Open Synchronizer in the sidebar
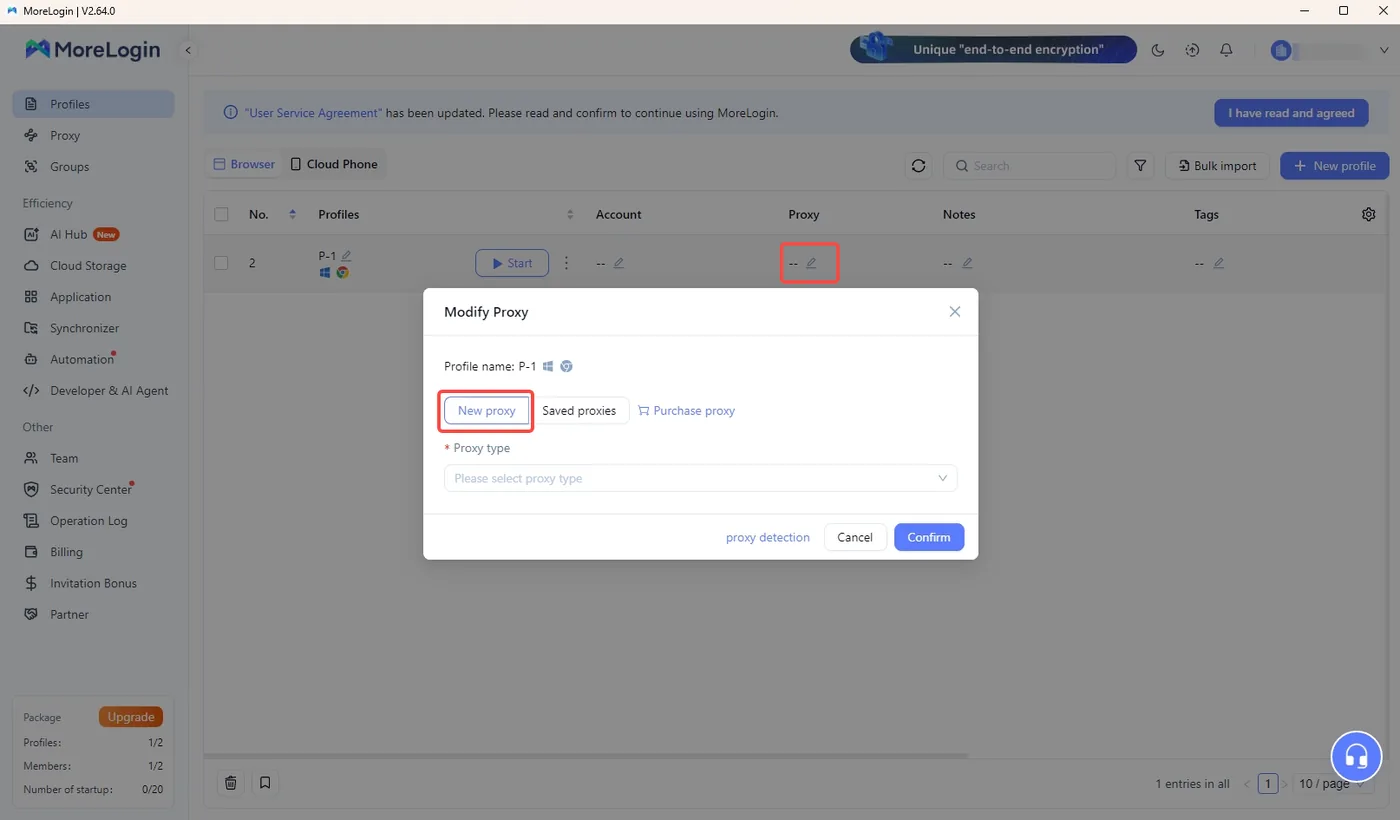Screen dimensions: 1400x820 (93, 328)
